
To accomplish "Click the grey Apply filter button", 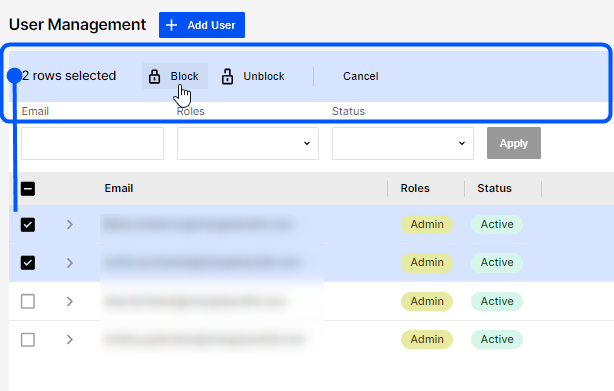I will click(514, 143).
